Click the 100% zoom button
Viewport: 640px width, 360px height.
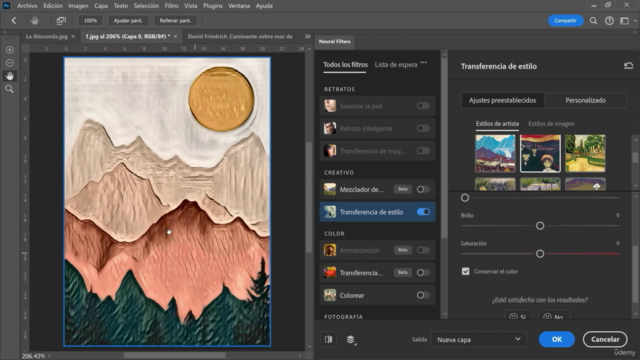coord(91,20)
